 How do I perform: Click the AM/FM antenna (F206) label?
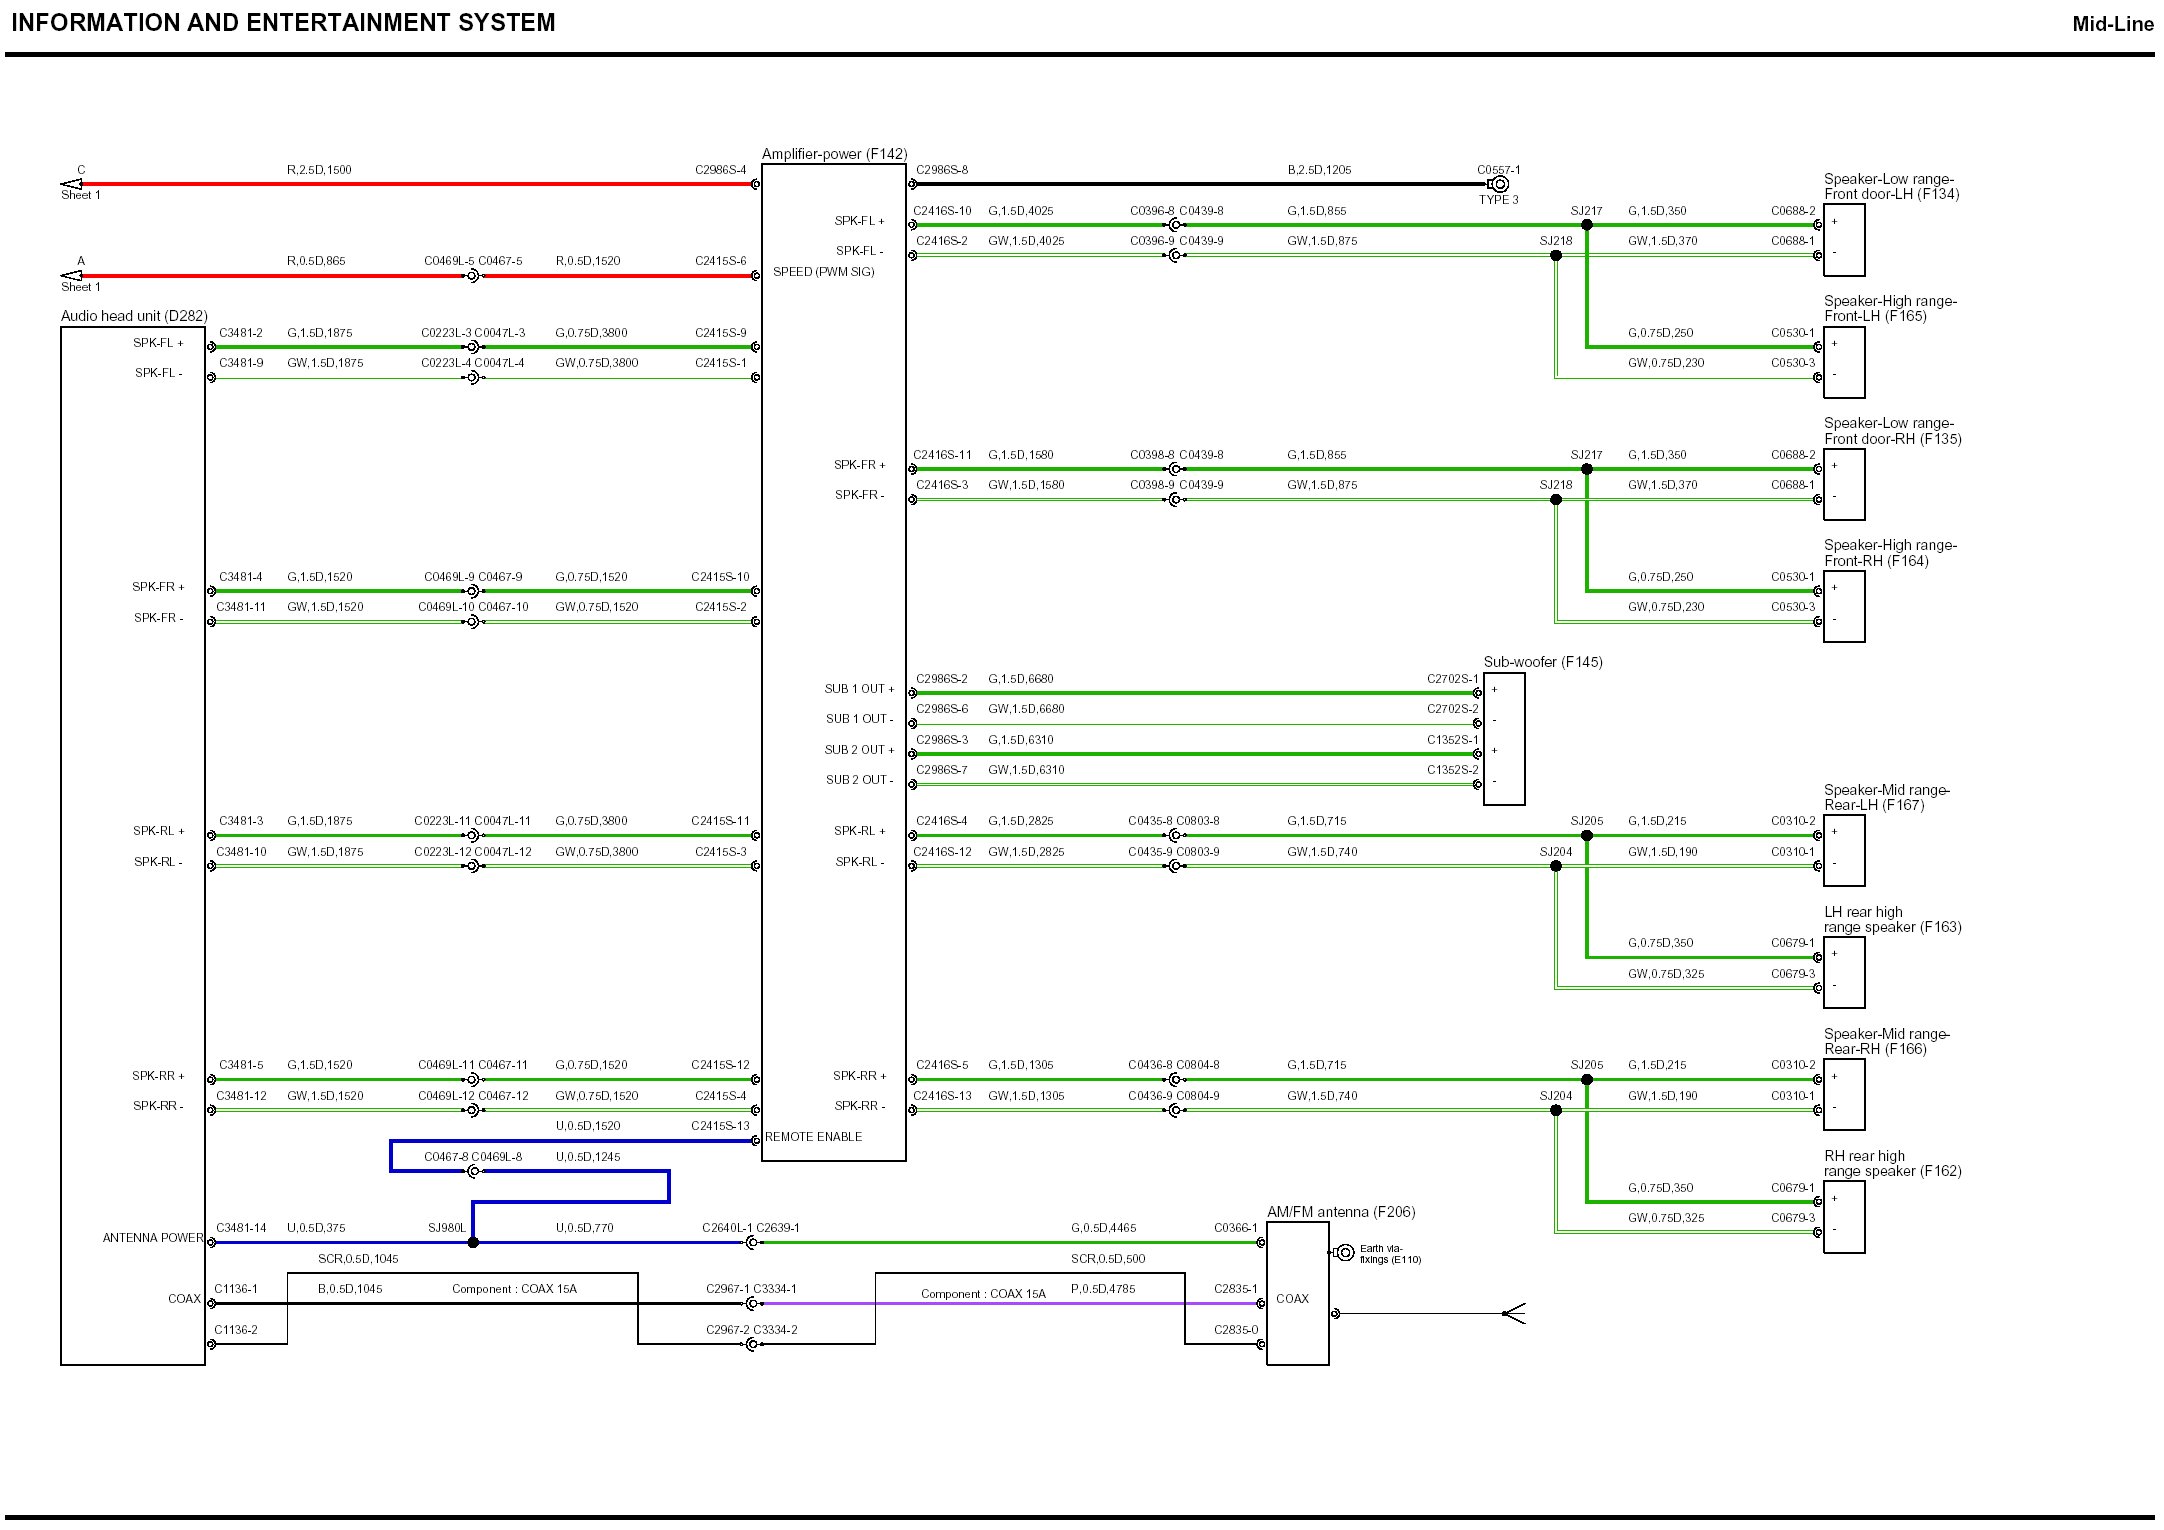tap(1341, 1212)
